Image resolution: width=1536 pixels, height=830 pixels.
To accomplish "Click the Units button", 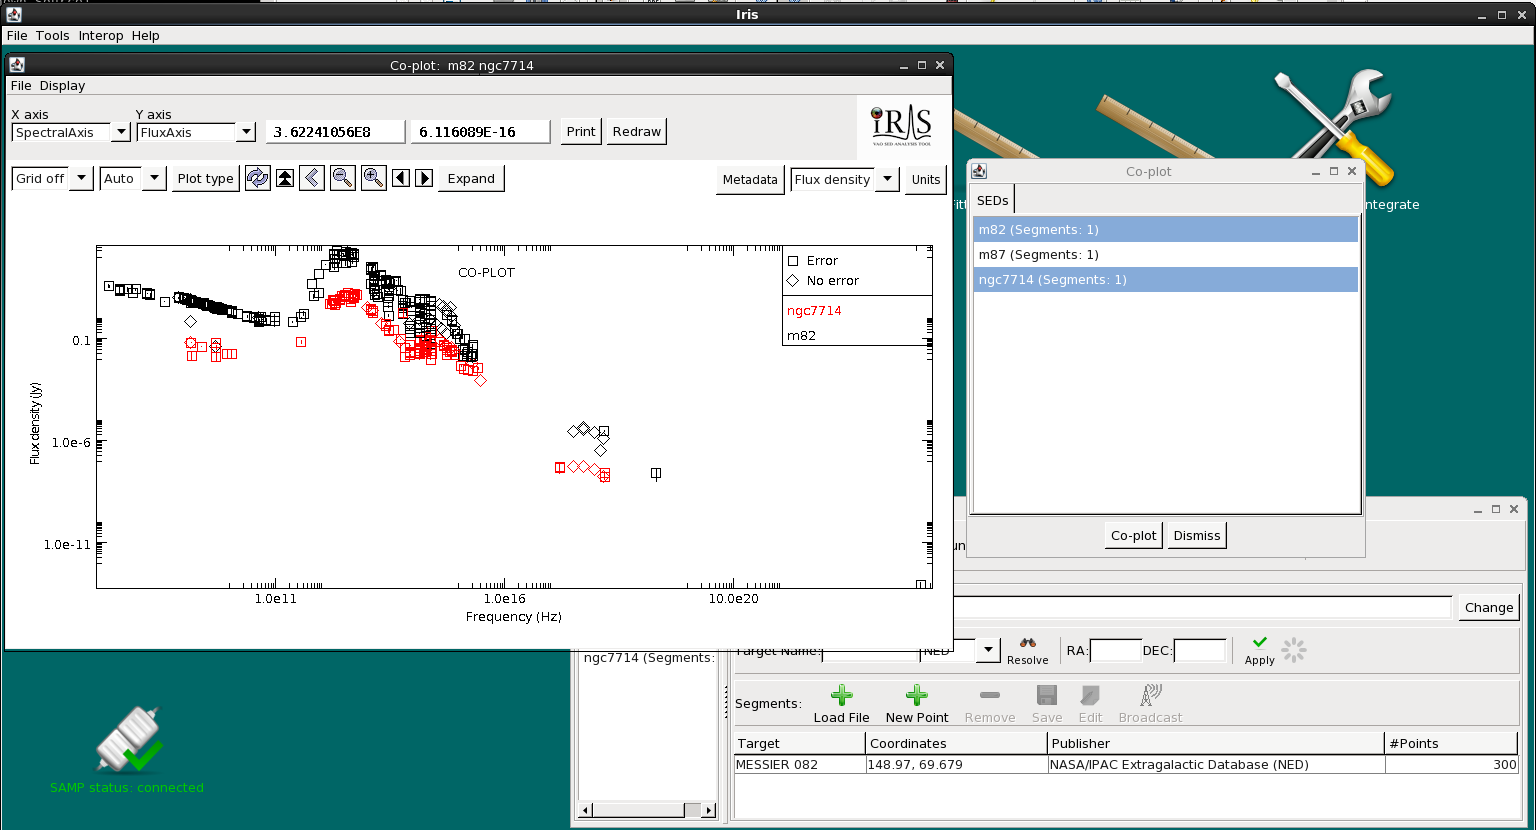I will coord(926,179).
